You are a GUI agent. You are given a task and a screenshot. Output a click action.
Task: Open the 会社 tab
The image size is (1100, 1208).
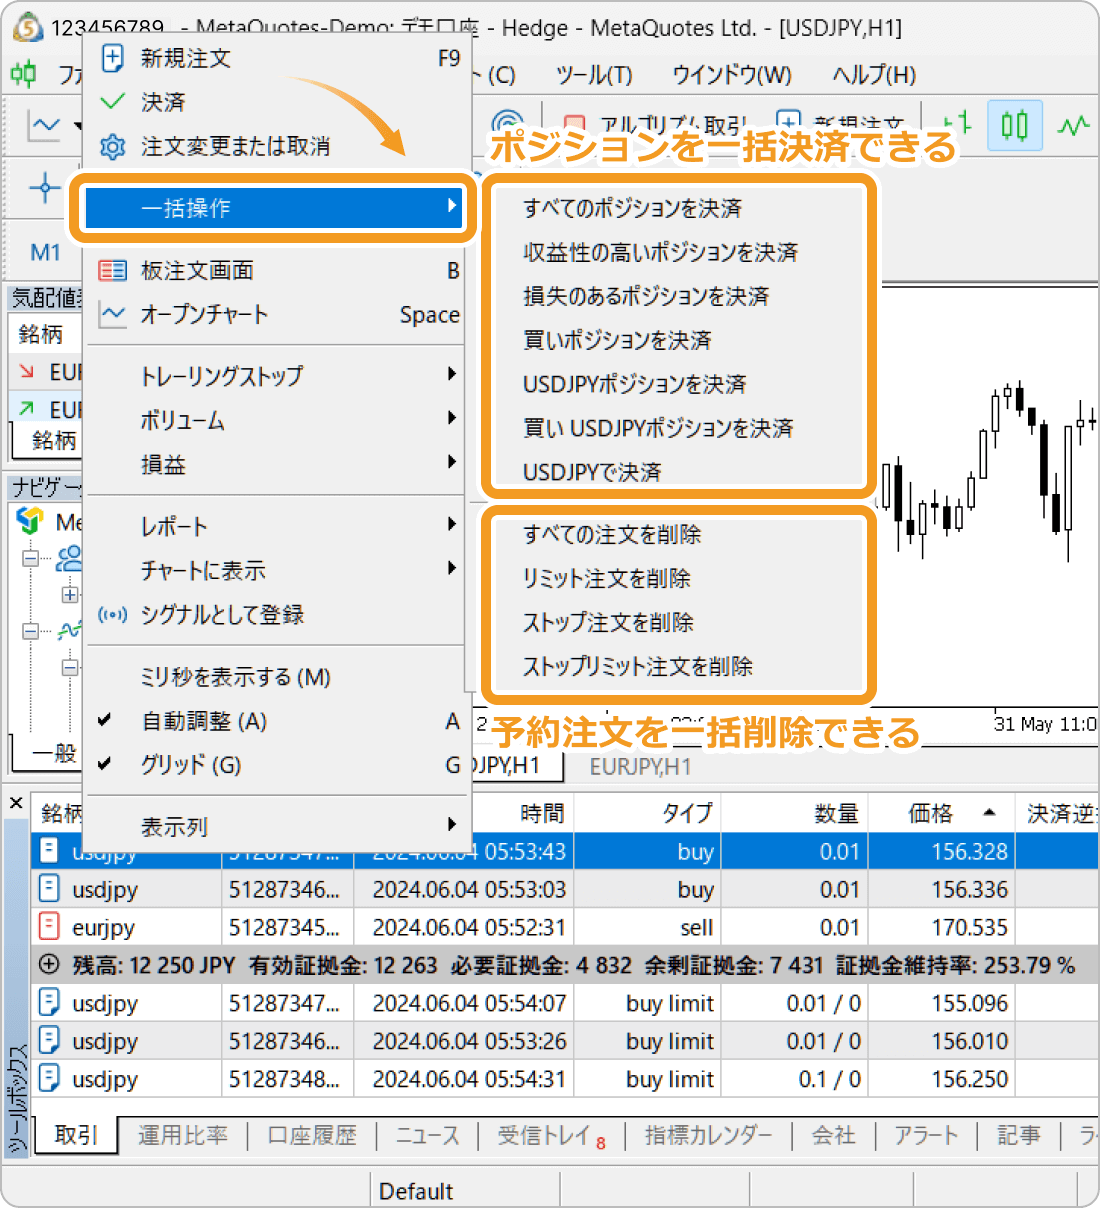(833, 1135)
